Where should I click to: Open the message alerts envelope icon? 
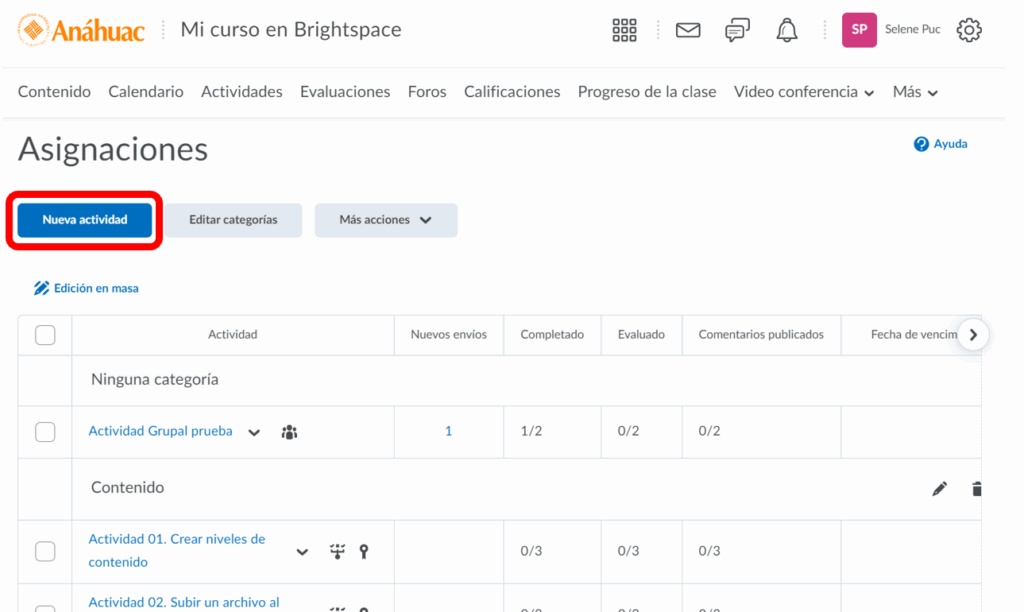tap(688, 31)
